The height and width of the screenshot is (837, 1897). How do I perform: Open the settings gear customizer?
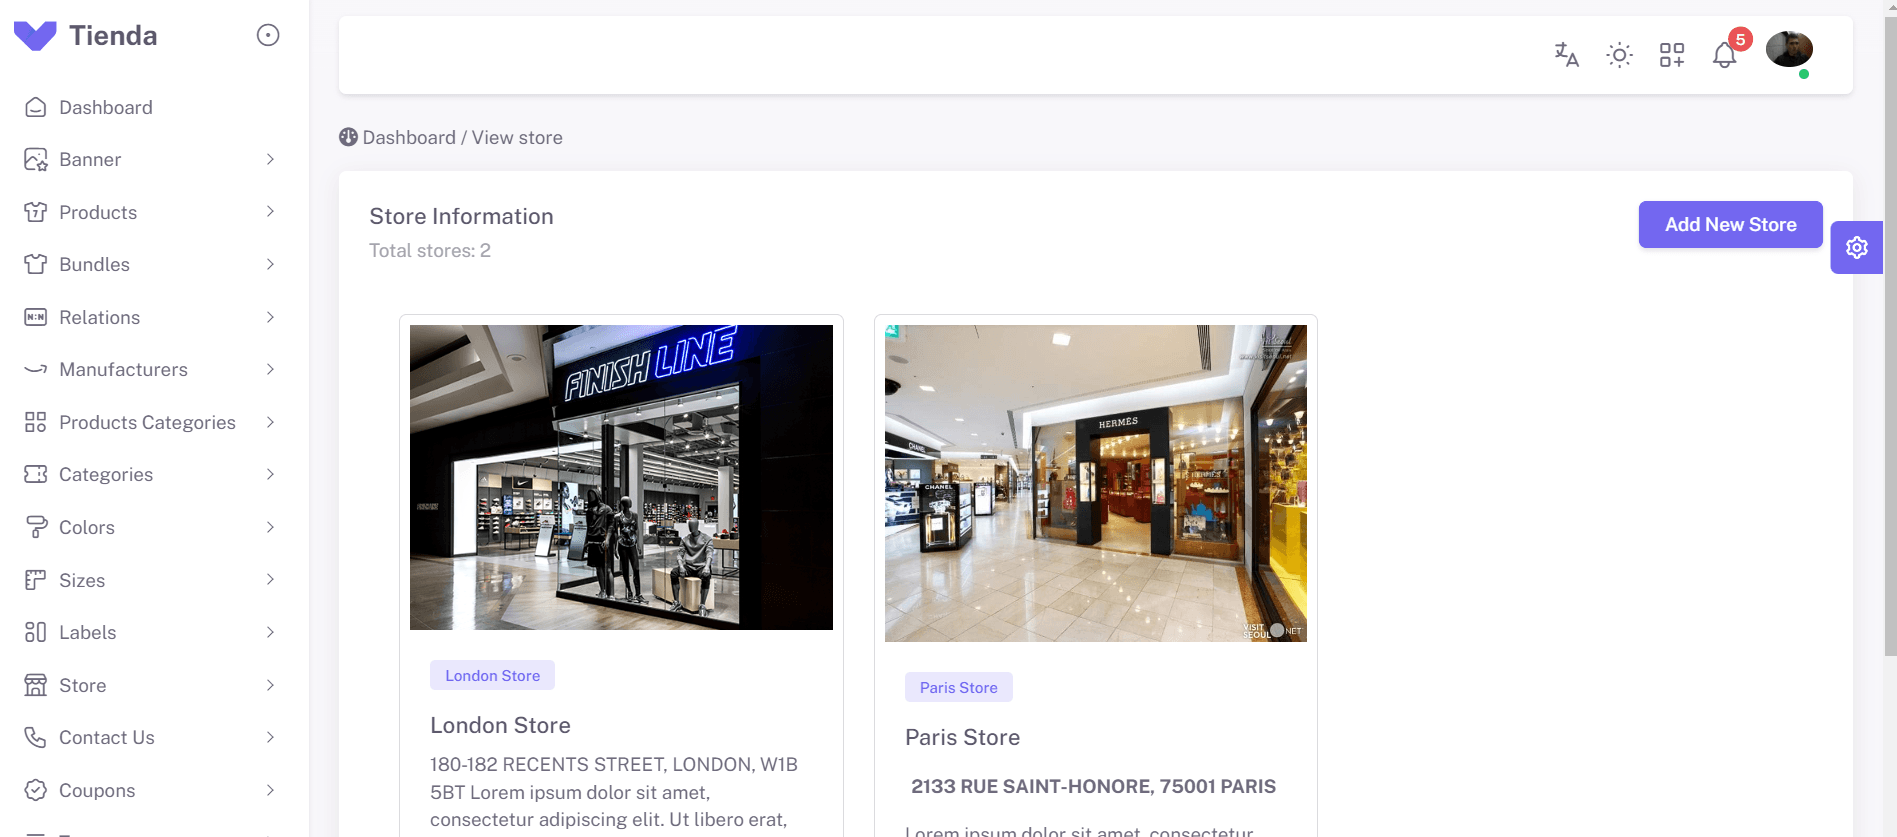pos(1857,248)
